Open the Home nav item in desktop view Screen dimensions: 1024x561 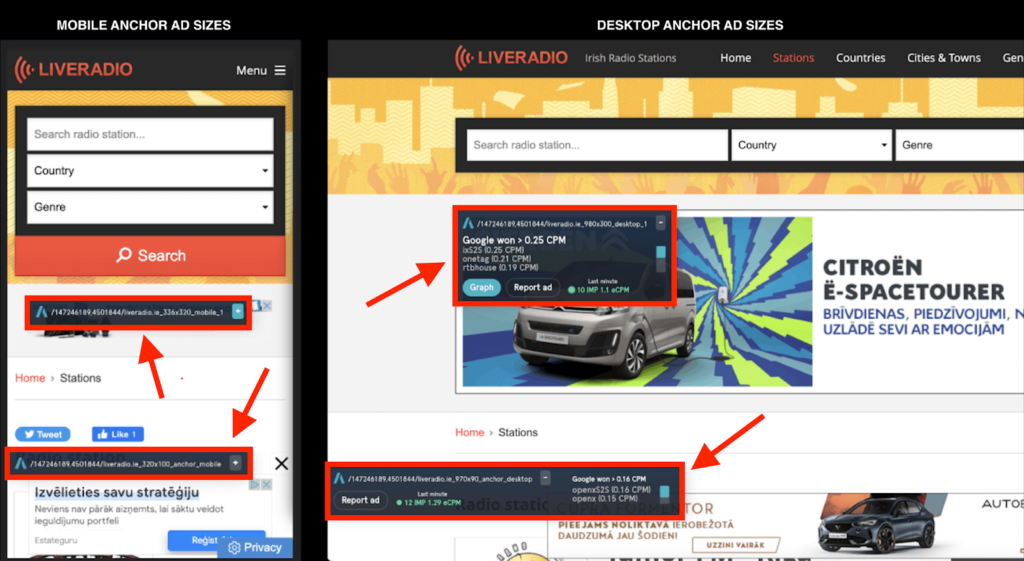[735, 58]
